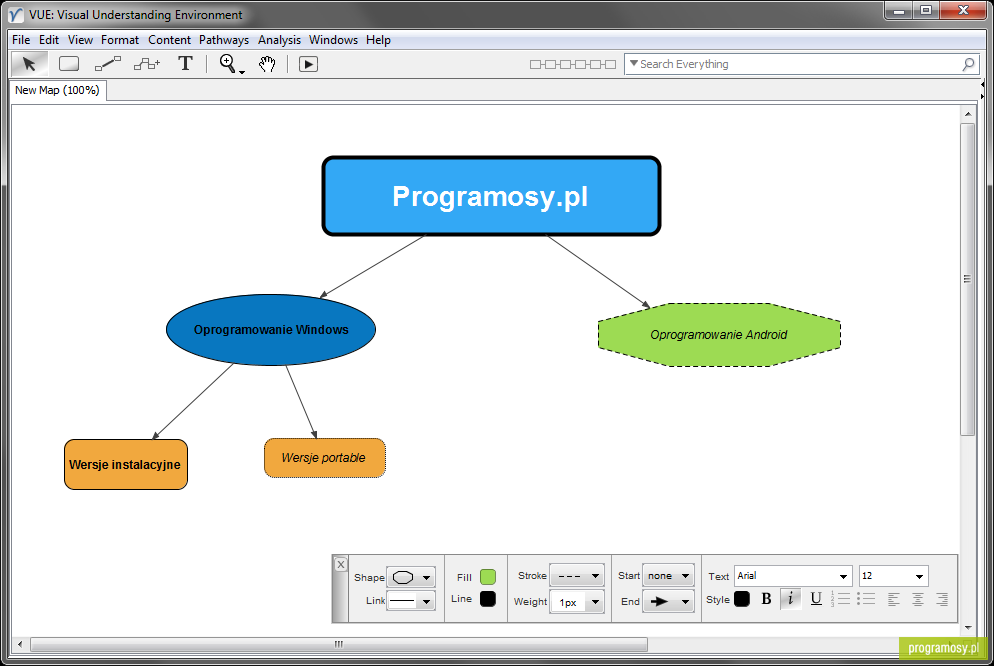Open the End arrow dropdown
Viewport: 994px width, 666px height.
click(x=668, y=601)
